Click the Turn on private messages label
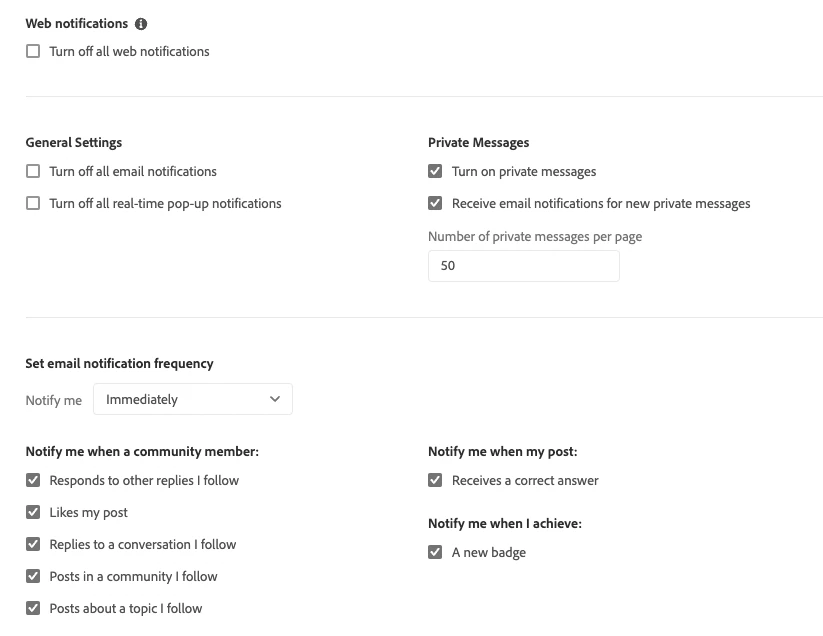 click(x=523, y=172)
